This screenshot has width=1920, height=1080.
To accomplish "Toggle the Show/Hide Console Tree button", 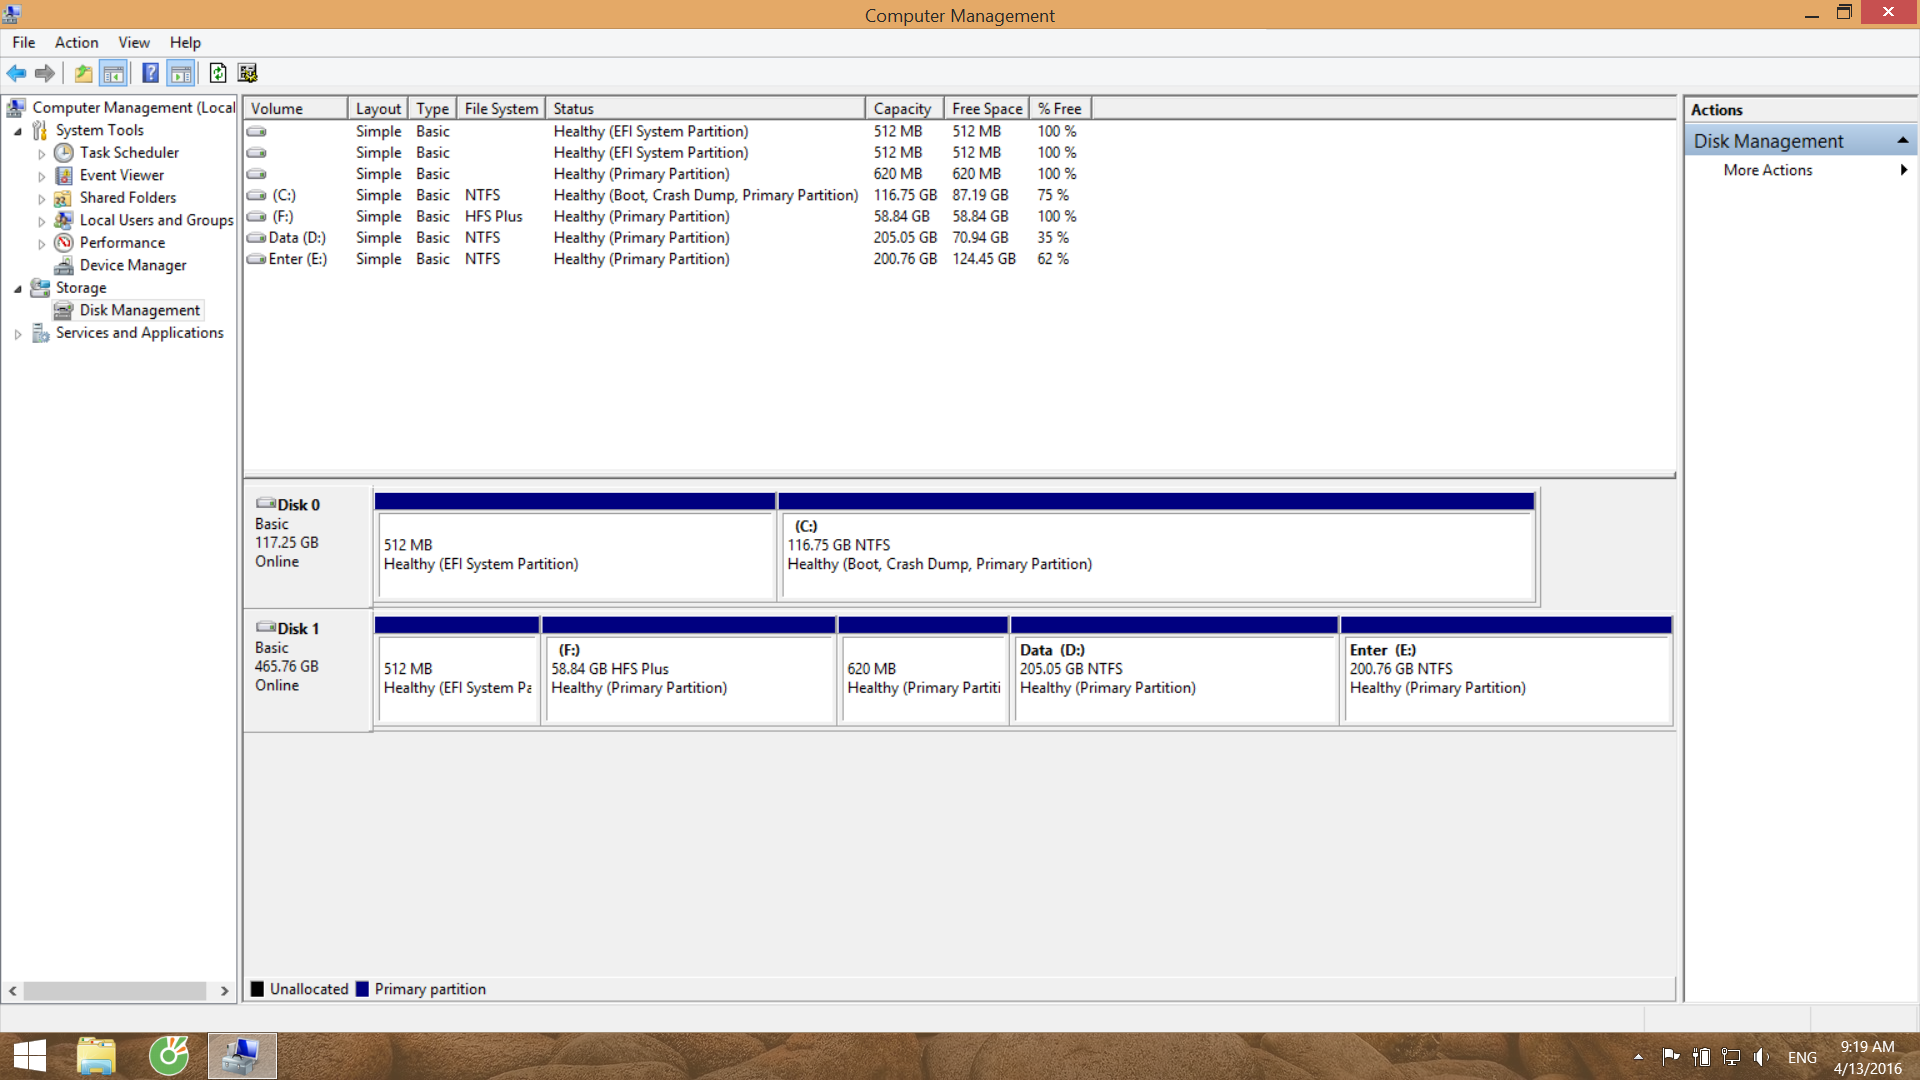I will click(113, 73).
